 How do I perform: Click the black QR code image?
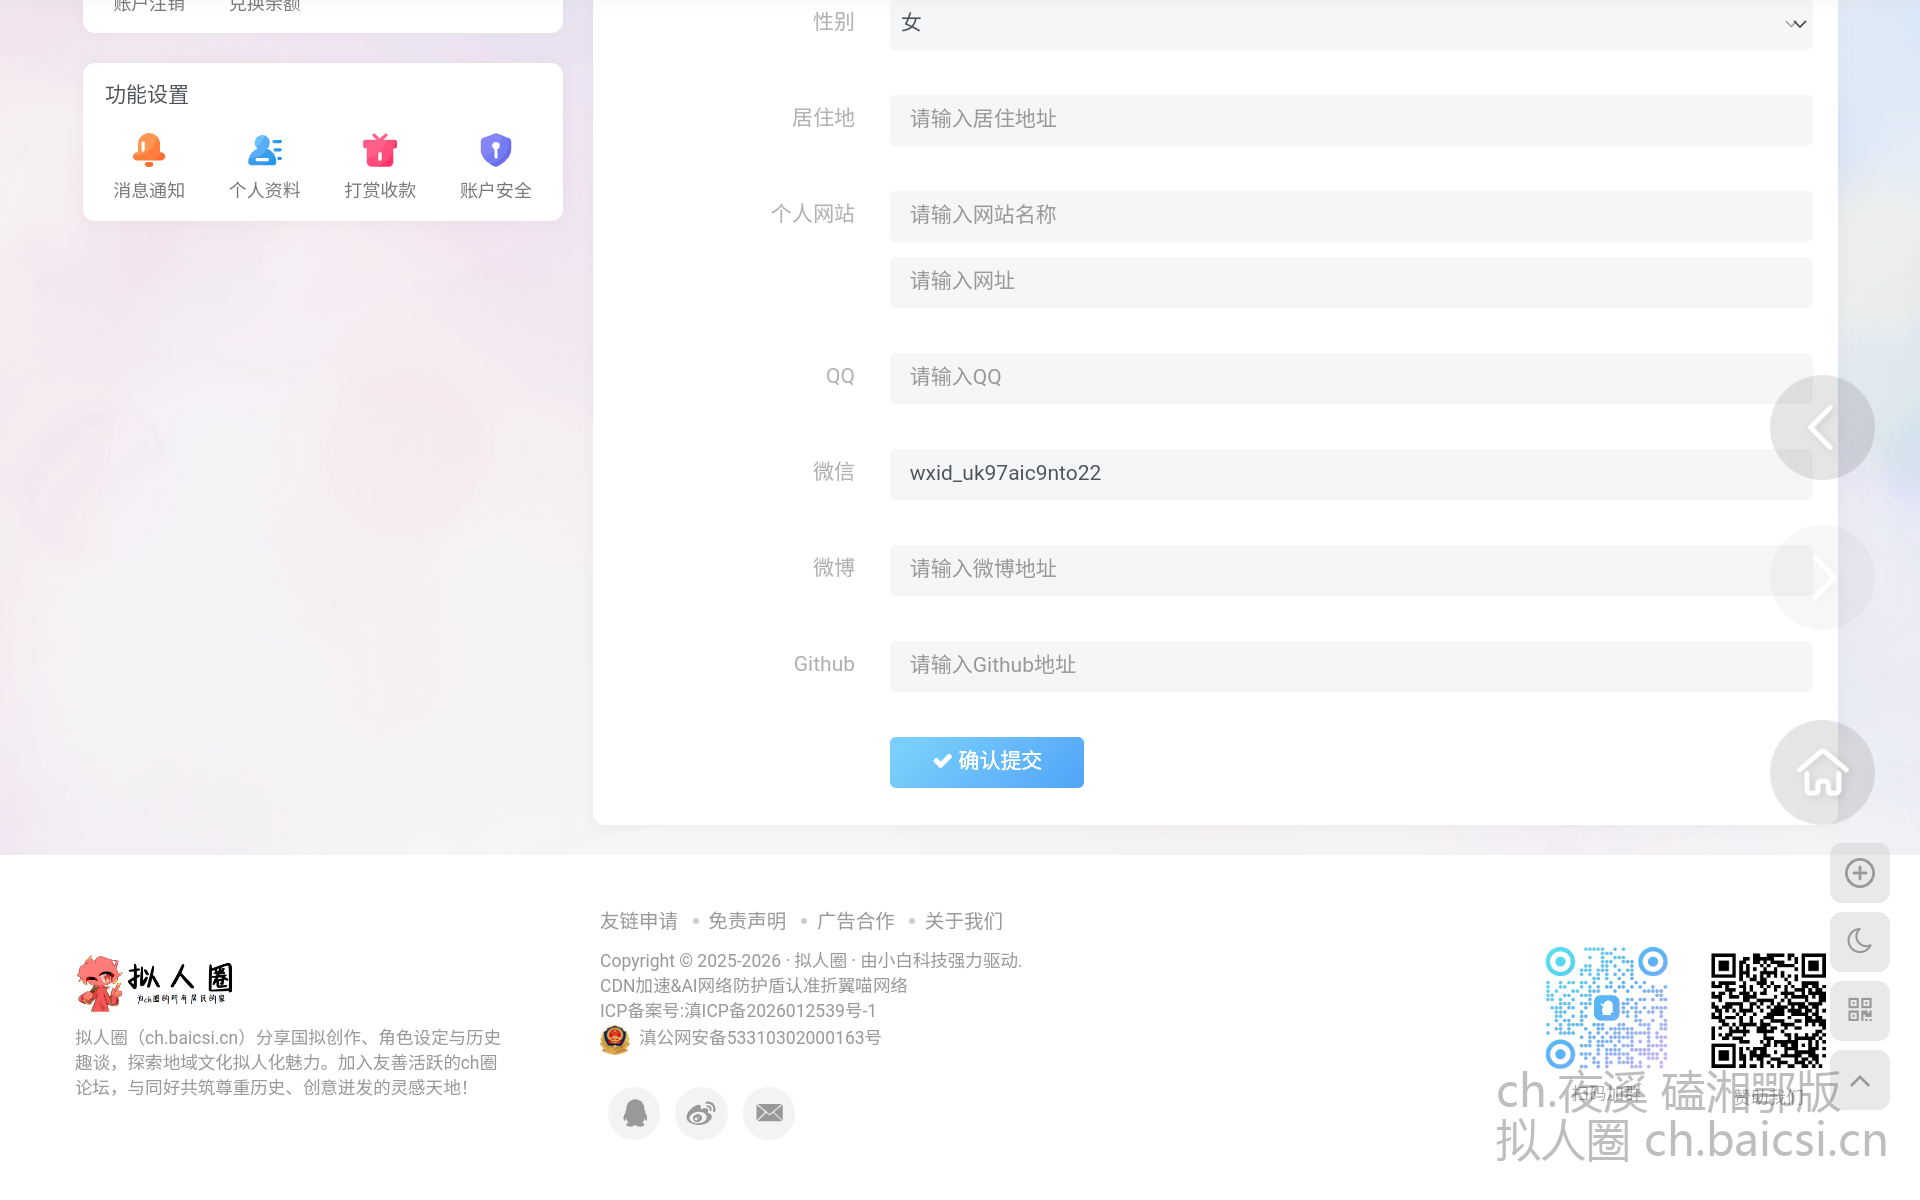(1768, 1010)
